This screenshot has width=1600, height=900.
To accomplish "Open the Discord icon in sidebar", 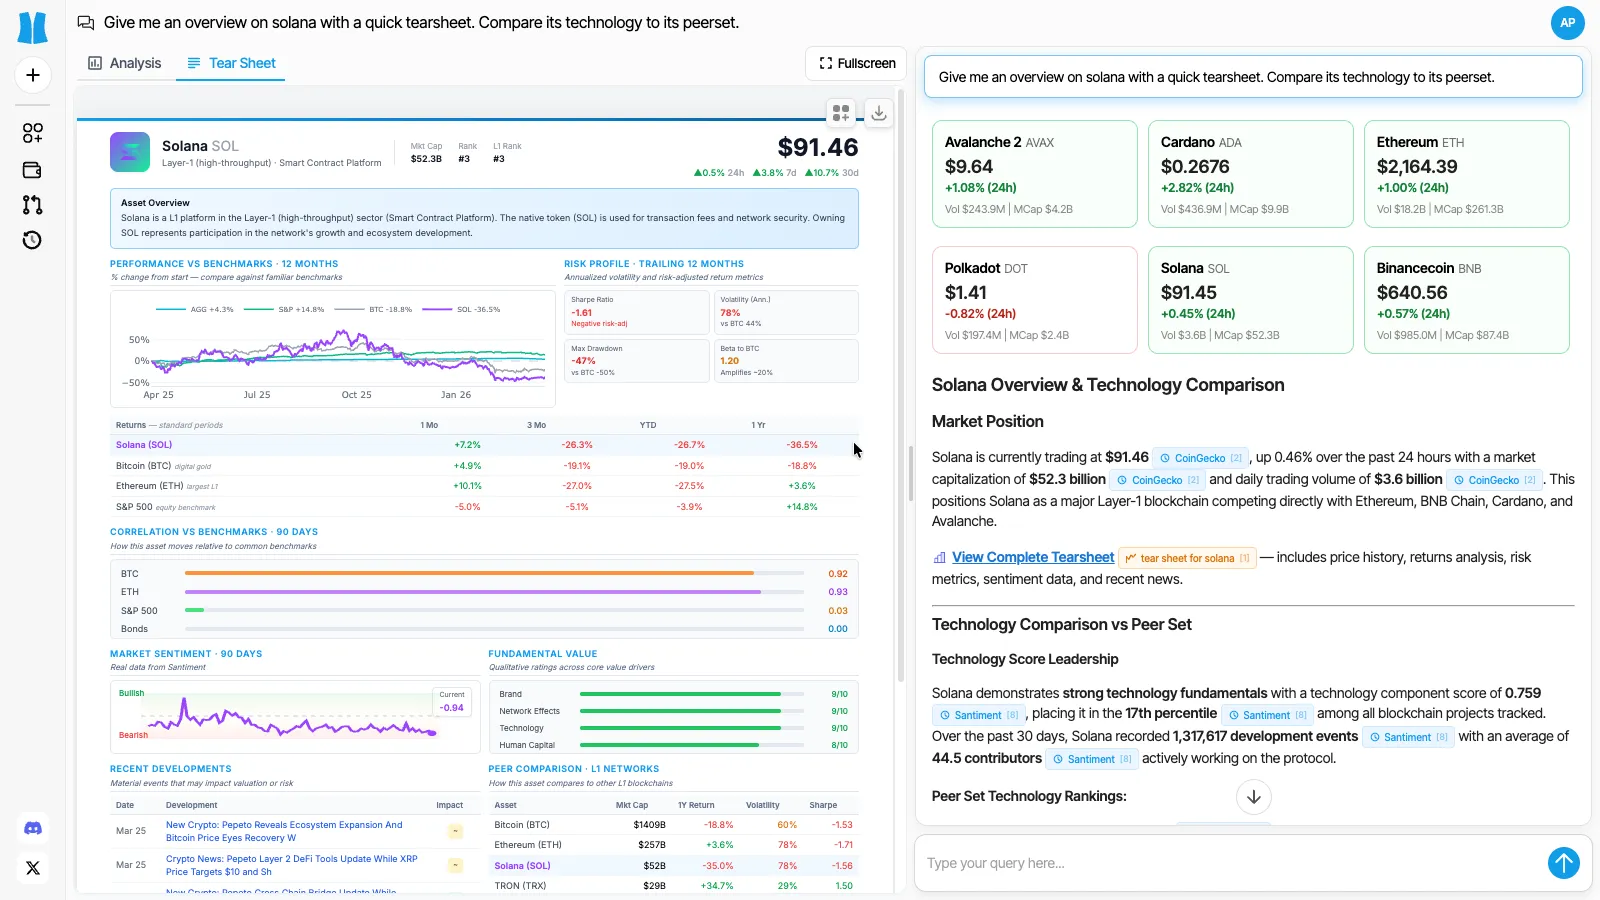I will [33, 828].
